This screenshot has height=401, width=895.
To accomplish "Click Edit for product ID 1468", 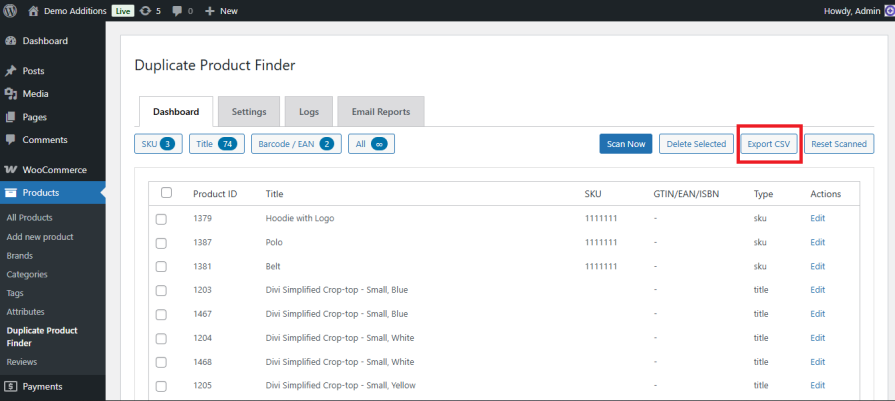I will point(817,362).
